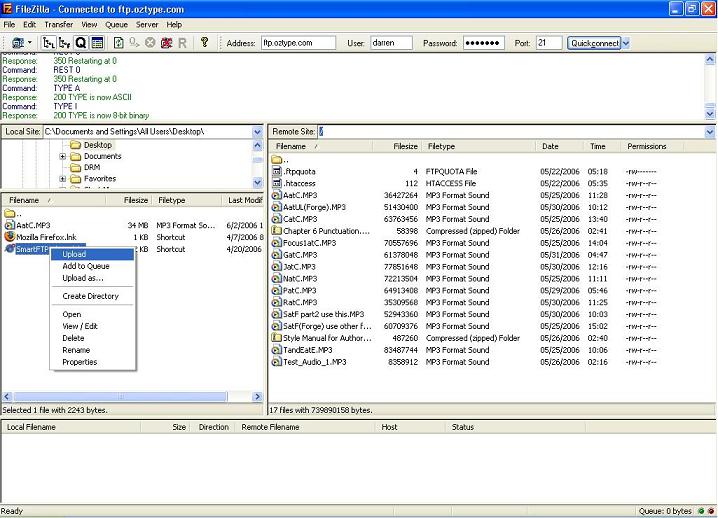Click the Disconnect from server icon
The width and height of the screenshot is (718, 518).
(166, 43)
